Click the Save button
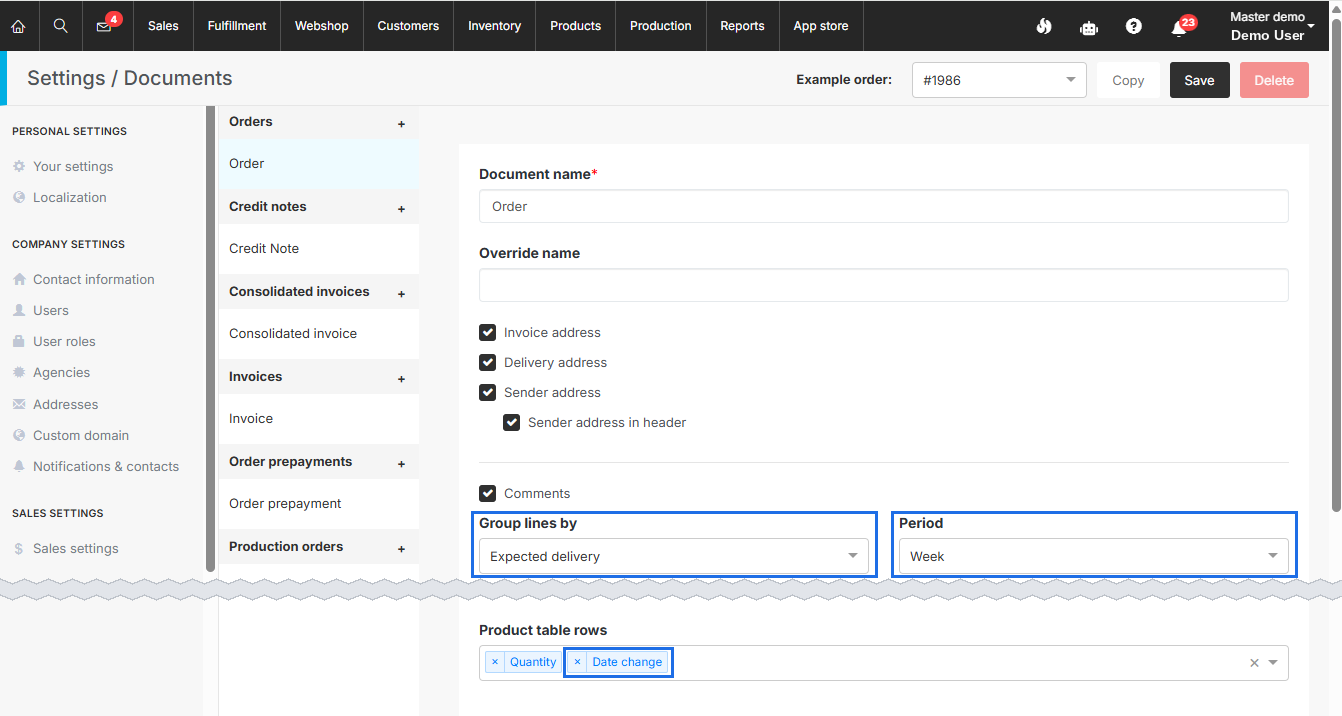 (x=1199, y=80)
